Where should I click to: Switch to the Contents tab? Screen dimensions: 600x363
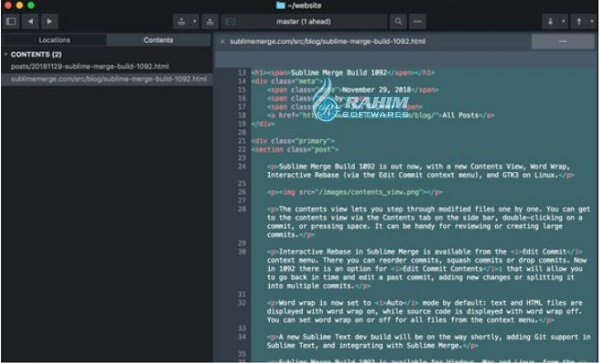click(158, 40)
